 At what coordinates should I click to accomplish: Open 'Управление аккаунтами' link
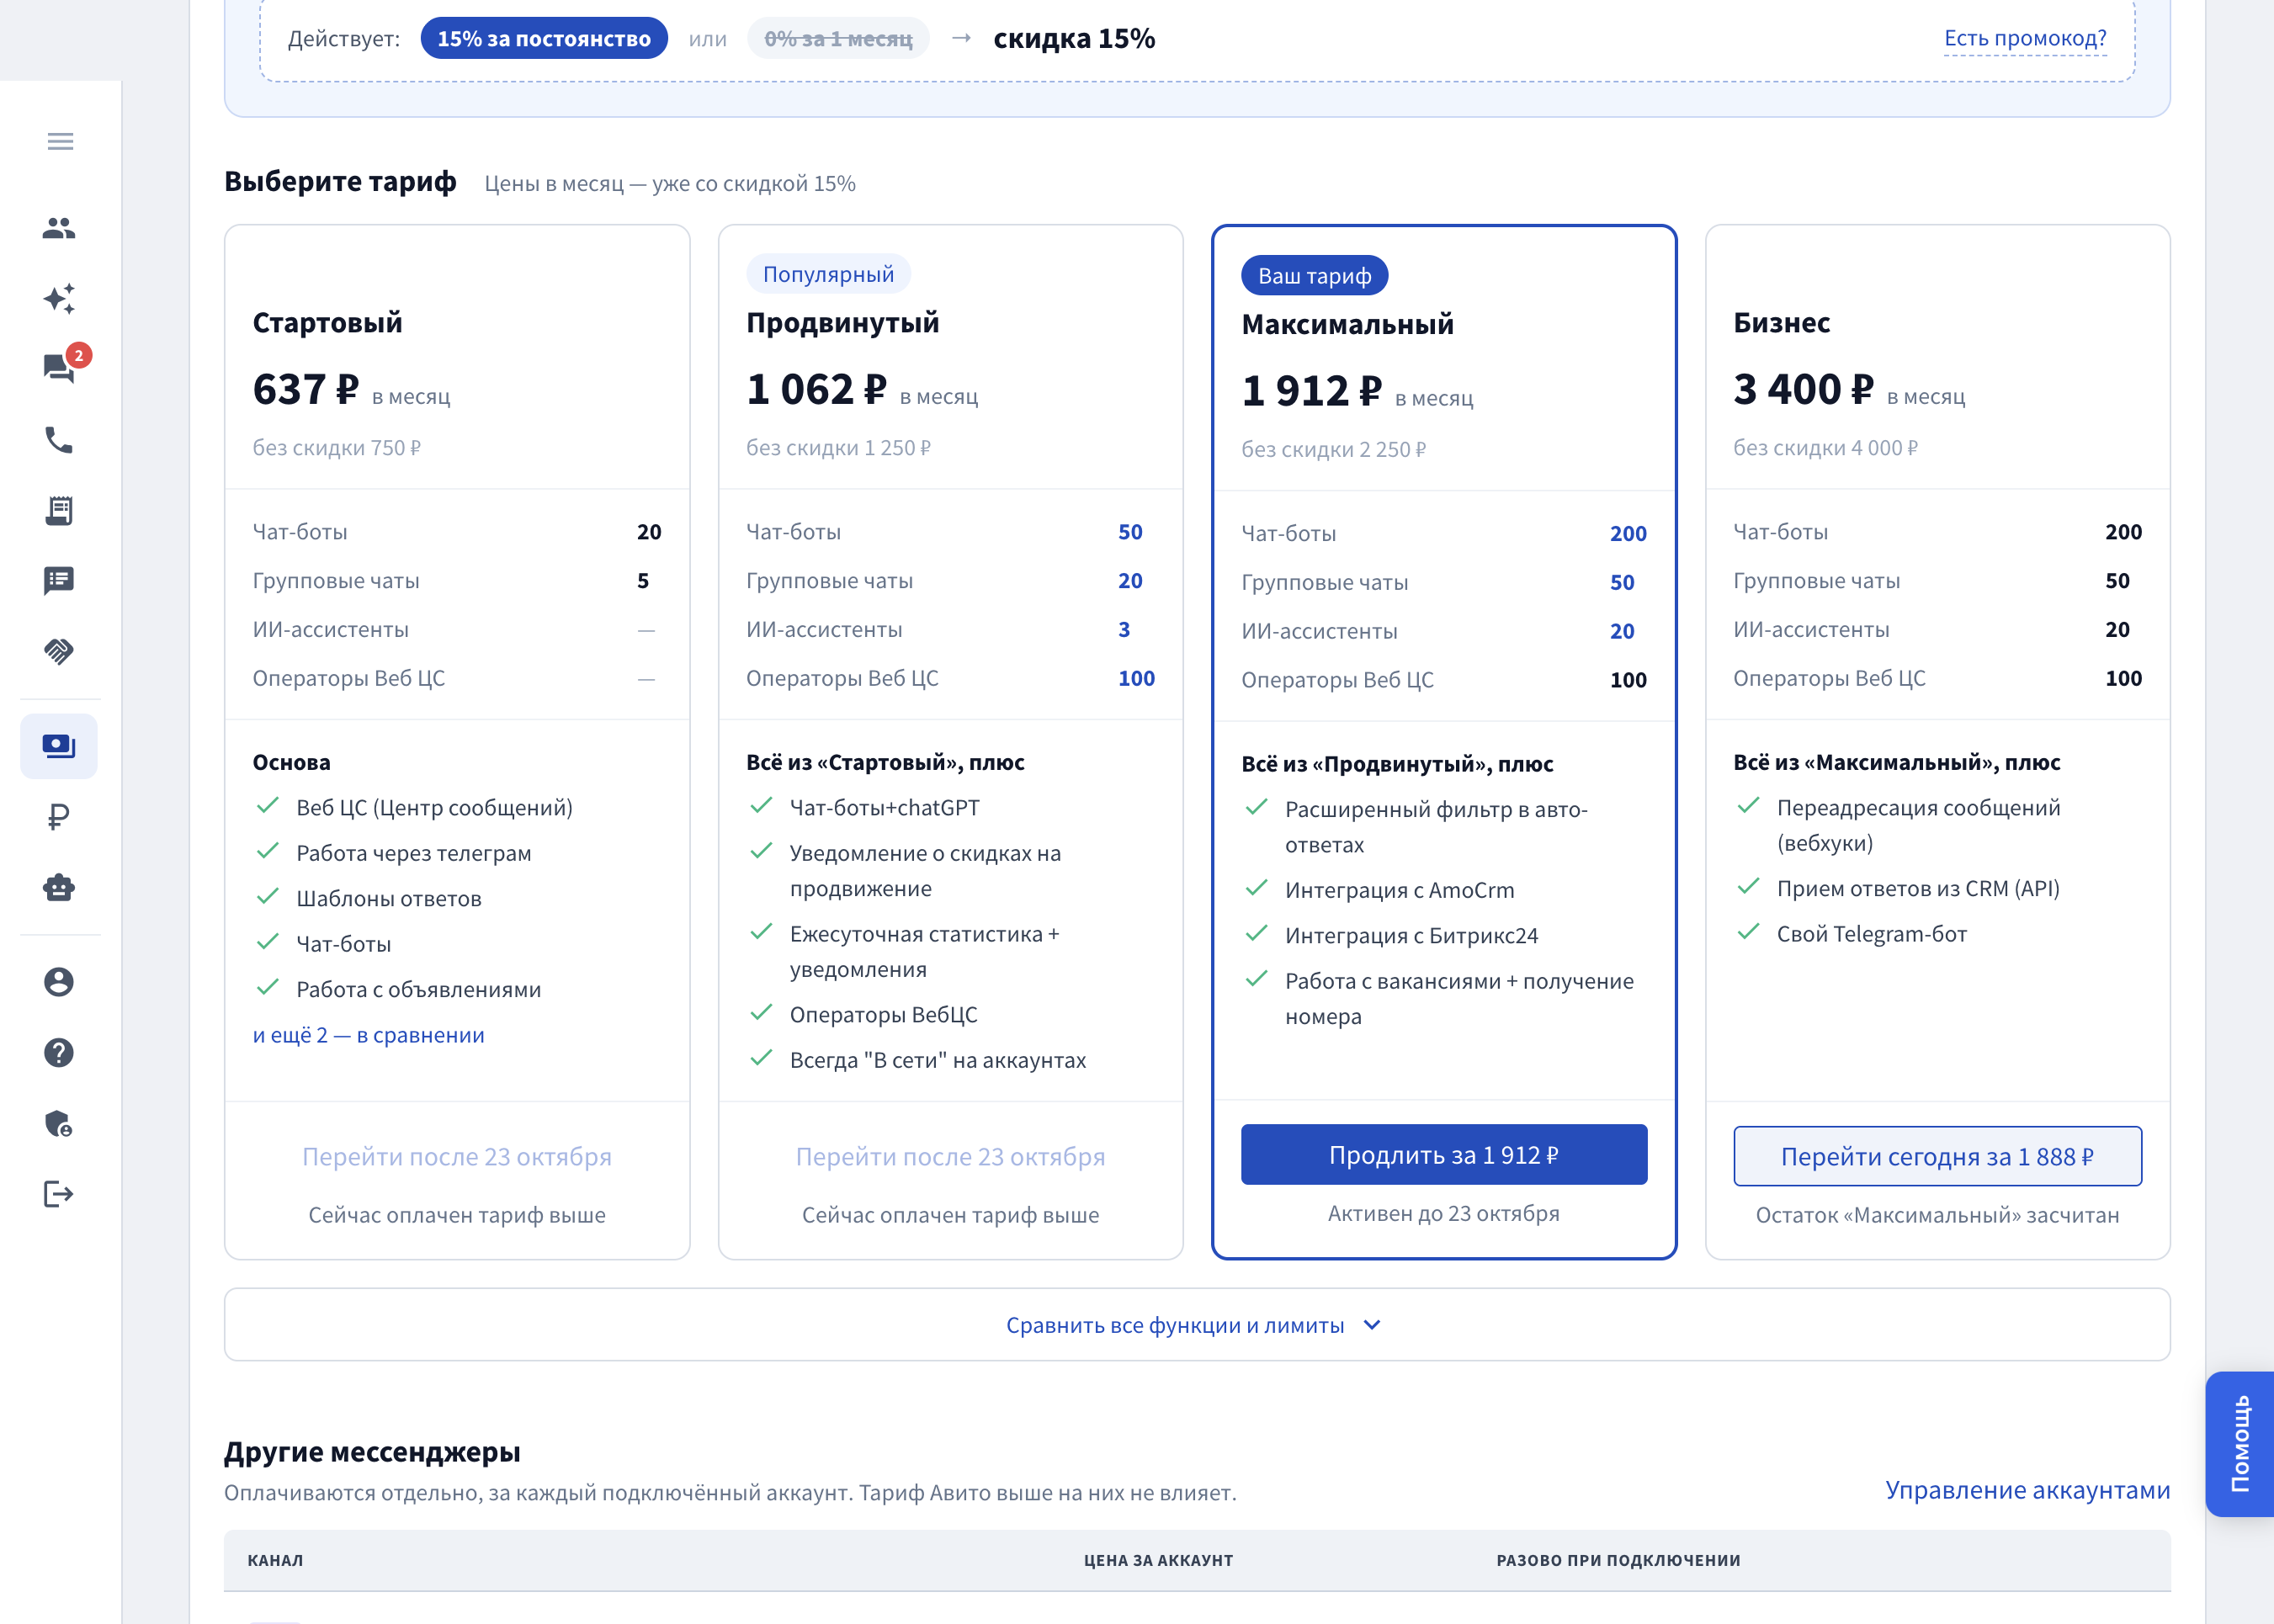coord(2028,1490)
